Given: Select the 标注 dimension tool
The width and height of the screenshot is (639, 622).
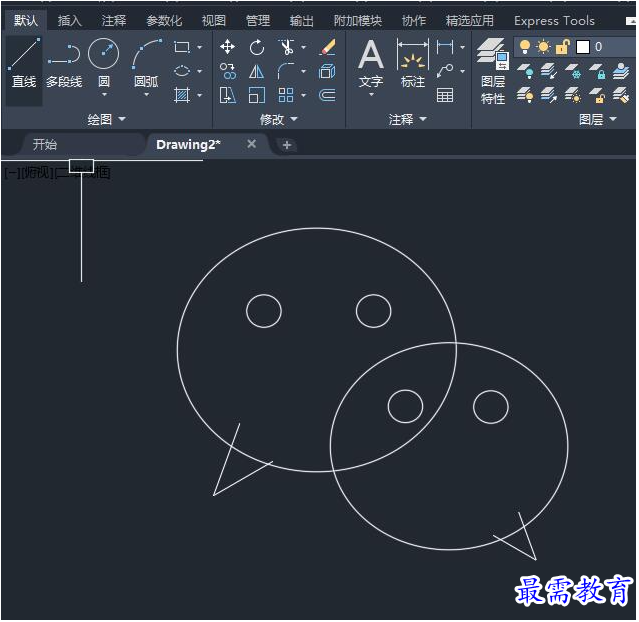Looking at the screenshot, I should click(x=412, y=64).
